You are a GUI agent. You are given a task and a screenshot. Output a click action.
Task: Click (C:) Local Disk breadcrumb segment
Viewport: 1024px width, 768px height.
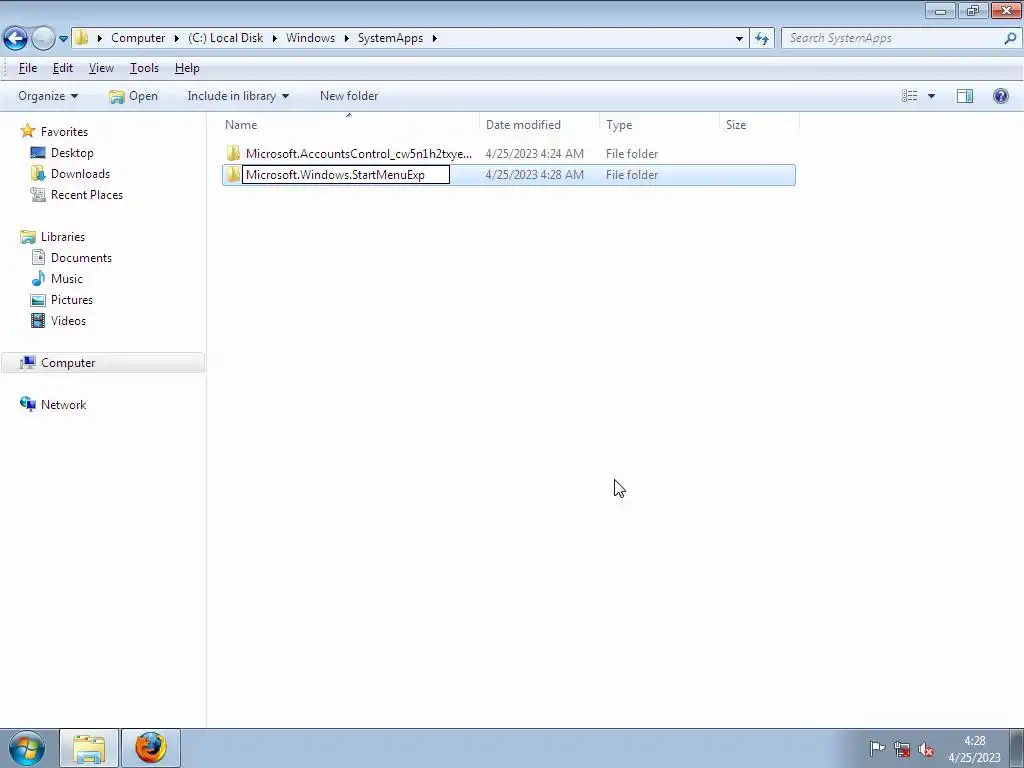coord(225,38)
